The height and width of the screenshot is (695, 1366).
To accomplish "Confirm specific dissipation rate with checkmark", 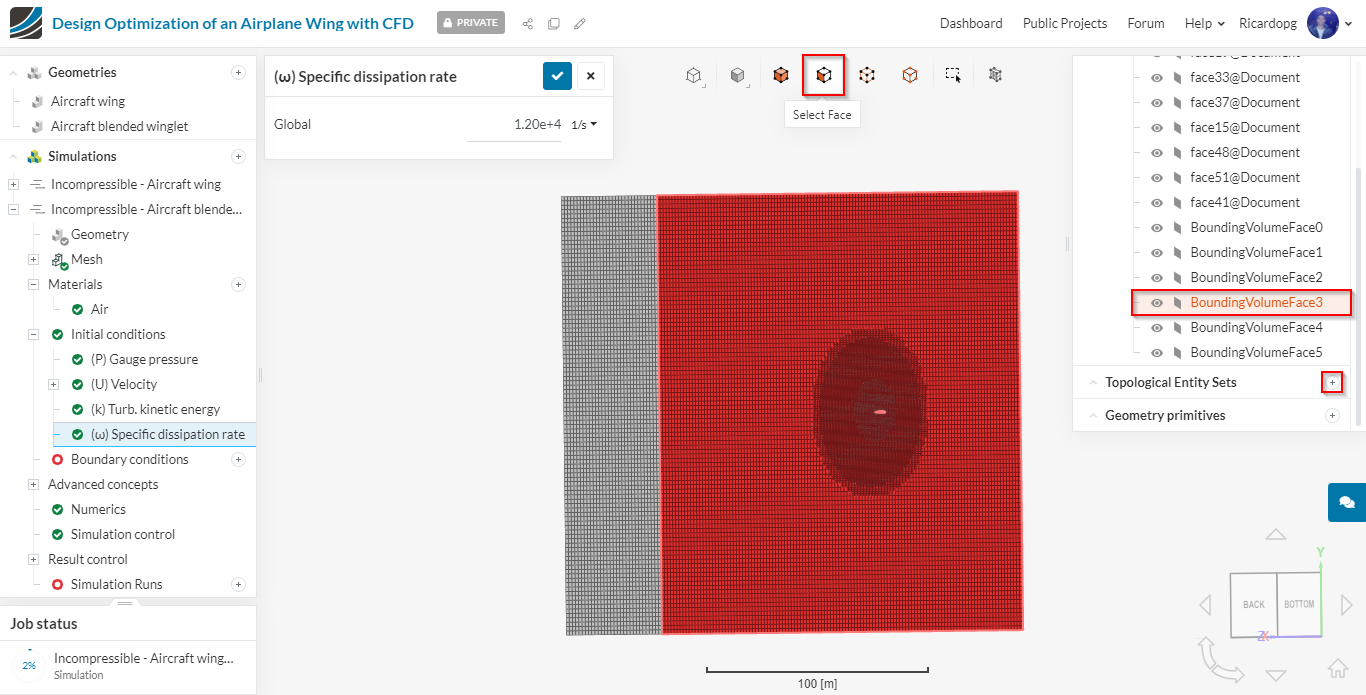I will (557, 76).
